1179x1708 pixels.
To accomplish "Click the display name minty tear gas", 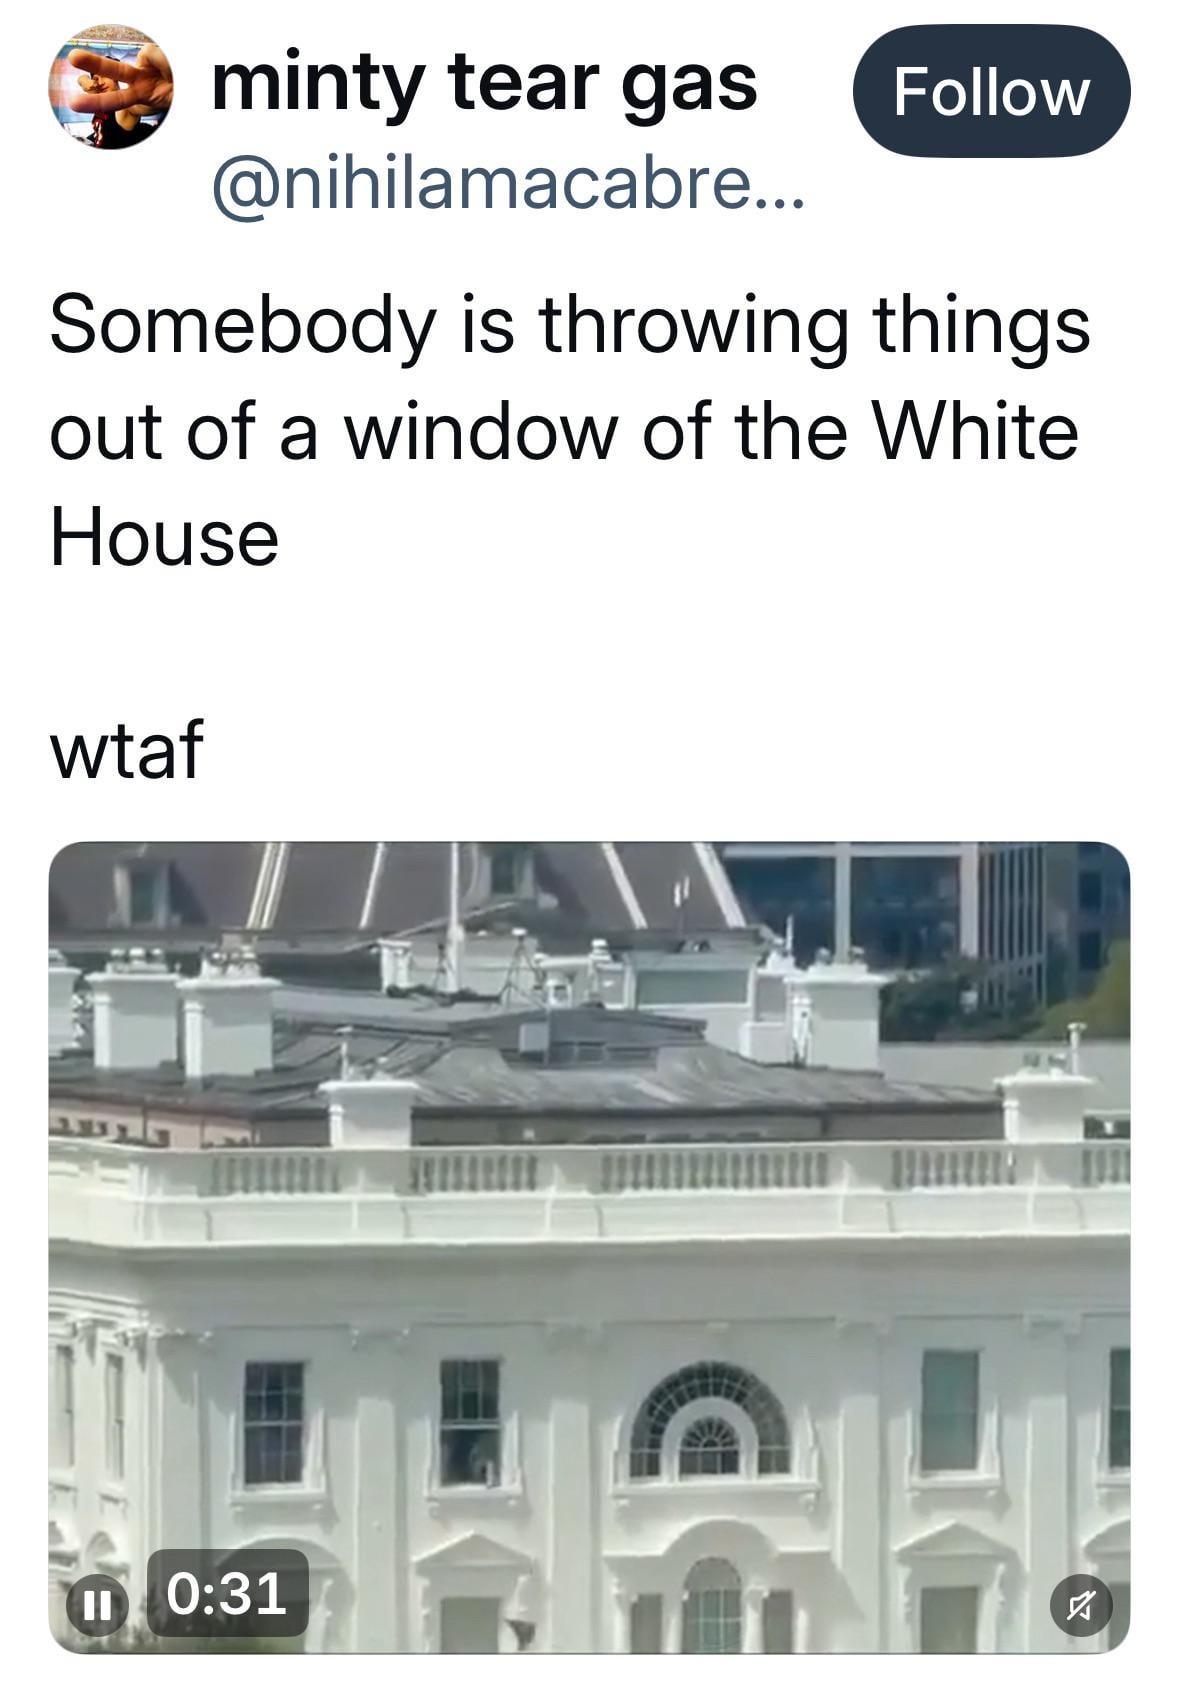I will pyautogui.click(x=485, y=83).
